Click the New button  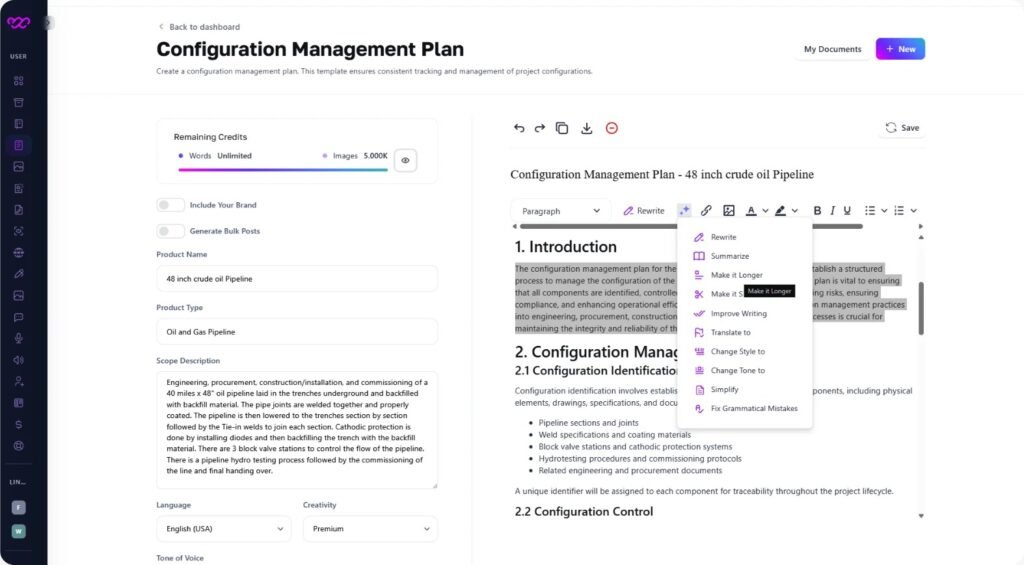click(900, 49)
